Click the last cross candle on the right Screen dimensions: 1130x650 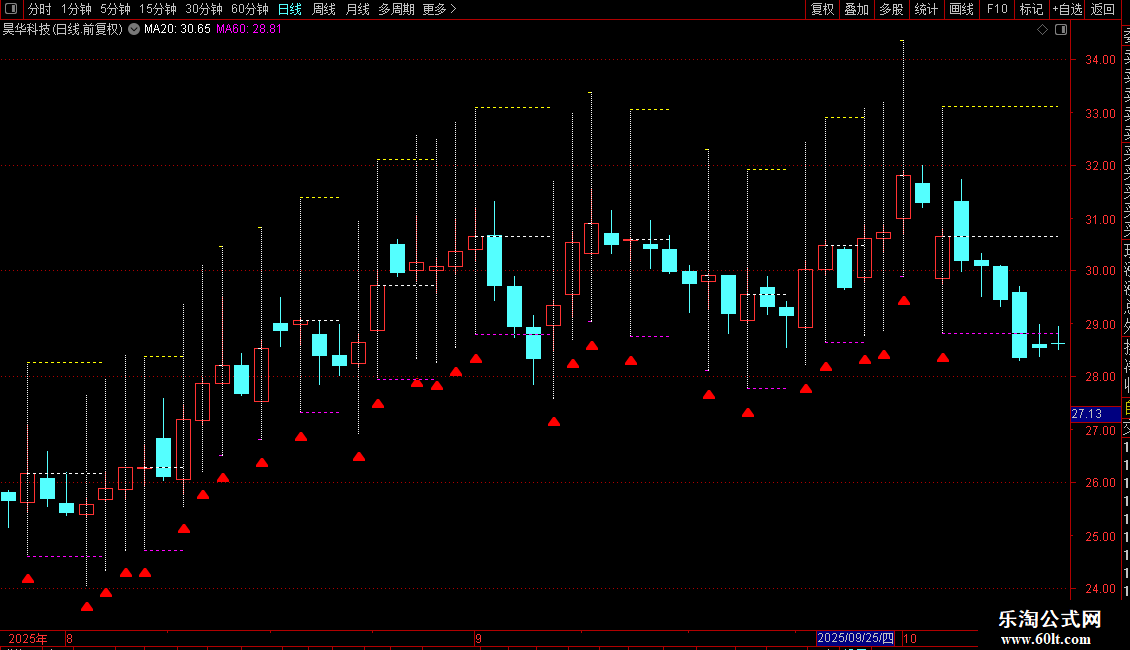click(1058, 344)
